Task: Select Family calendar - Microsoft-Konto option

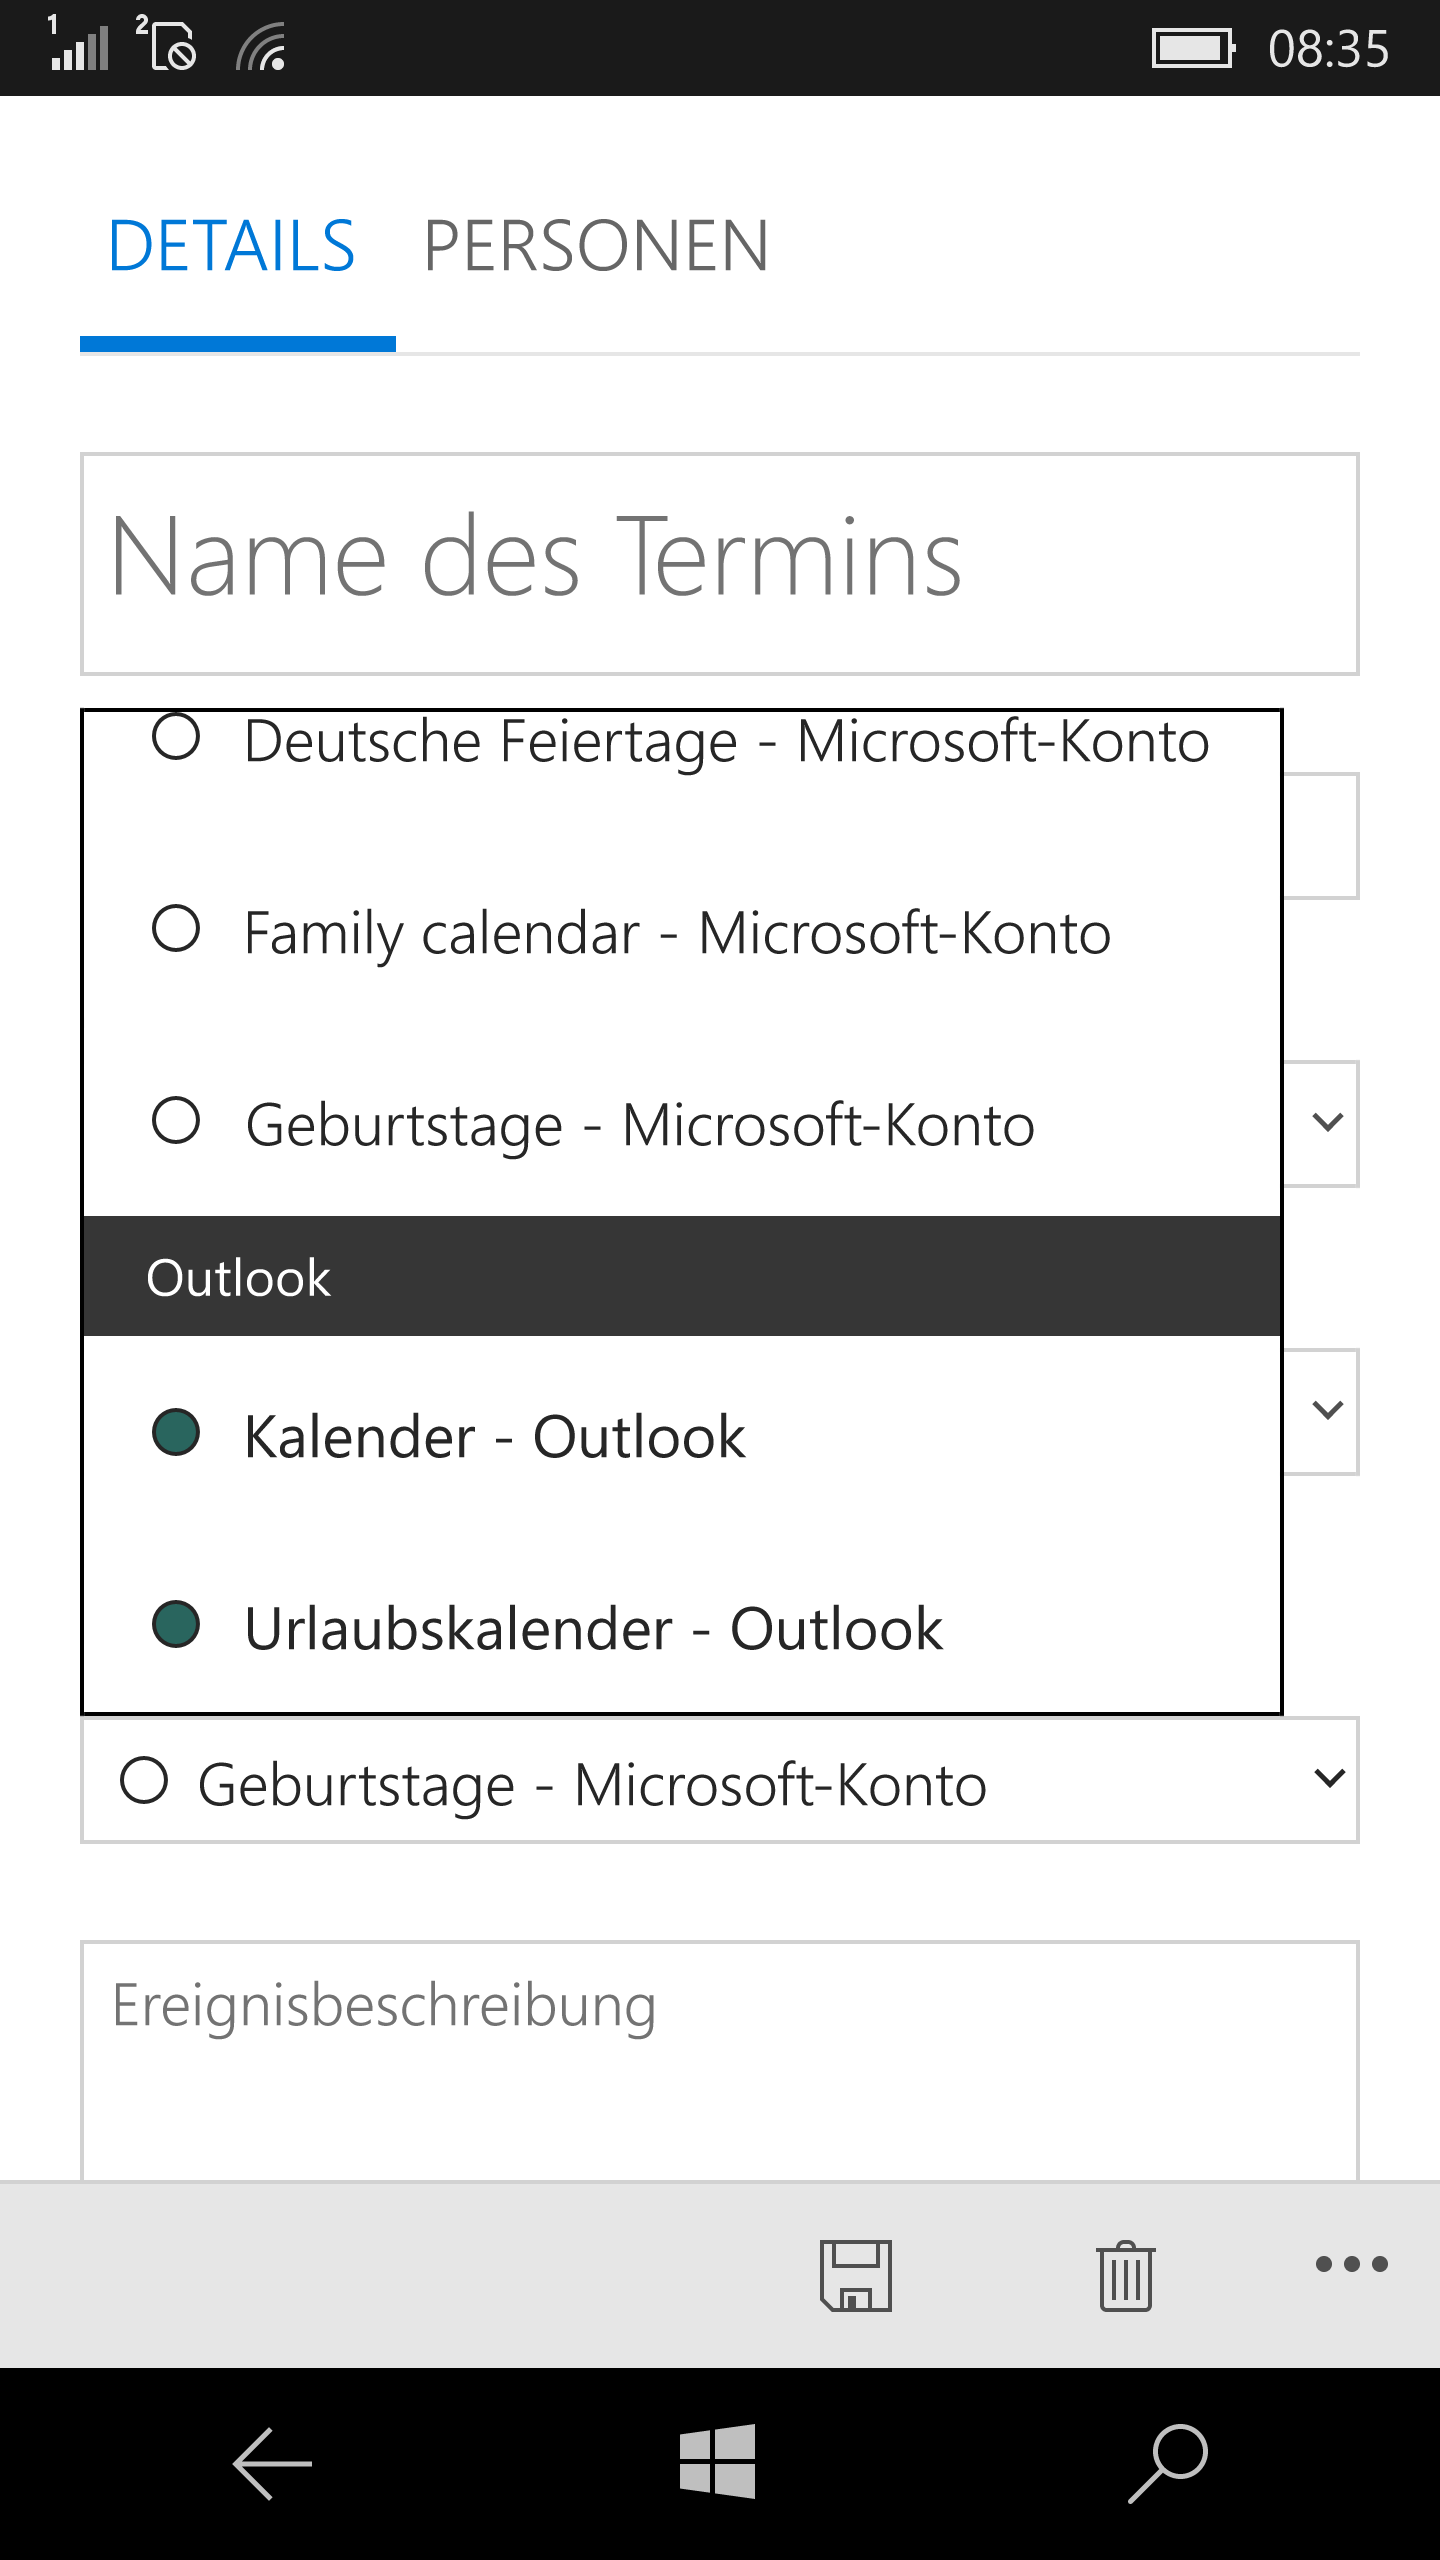Action: (x=682, y=932)
